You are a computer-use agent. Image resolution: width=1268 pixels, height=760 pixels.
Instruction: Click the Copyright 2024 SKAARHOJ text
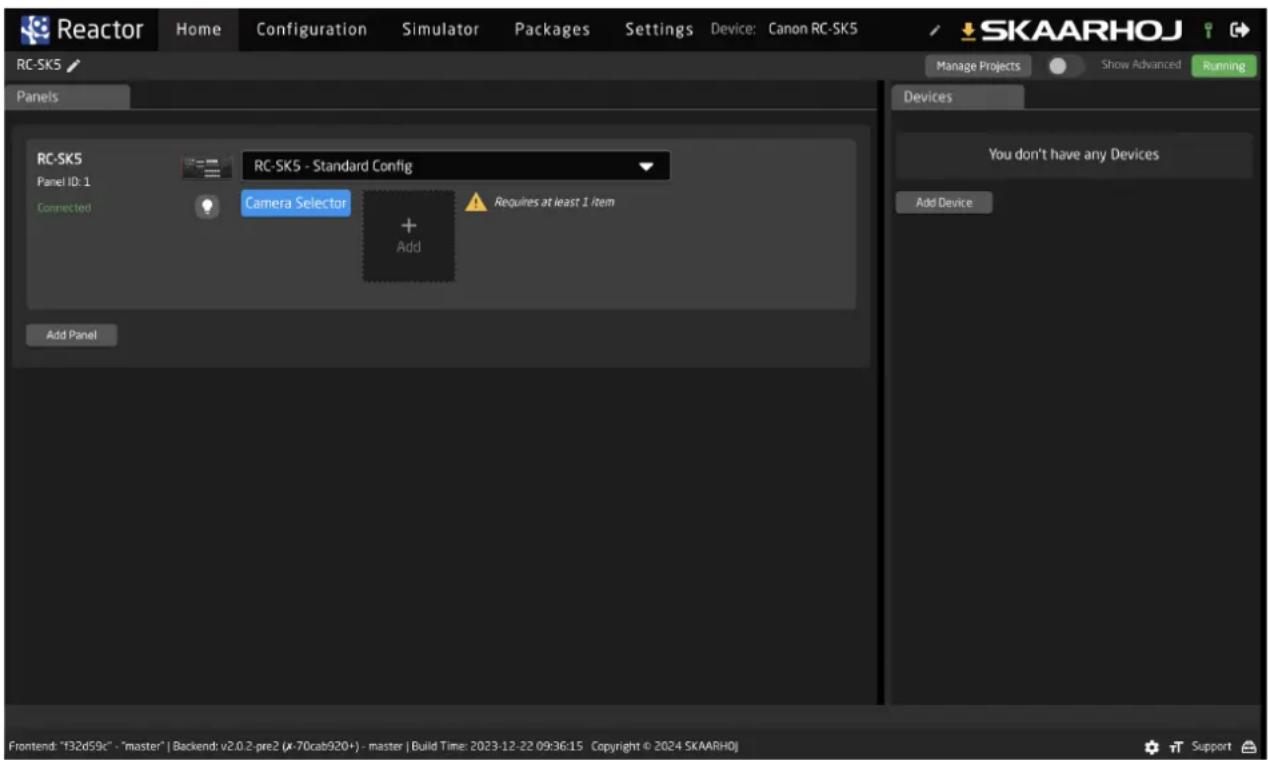[665, 747]
